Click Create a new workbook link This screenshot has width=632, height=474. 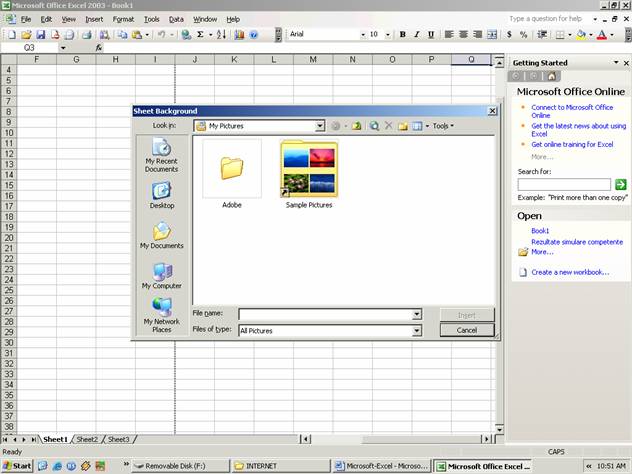tap(570, 272)
